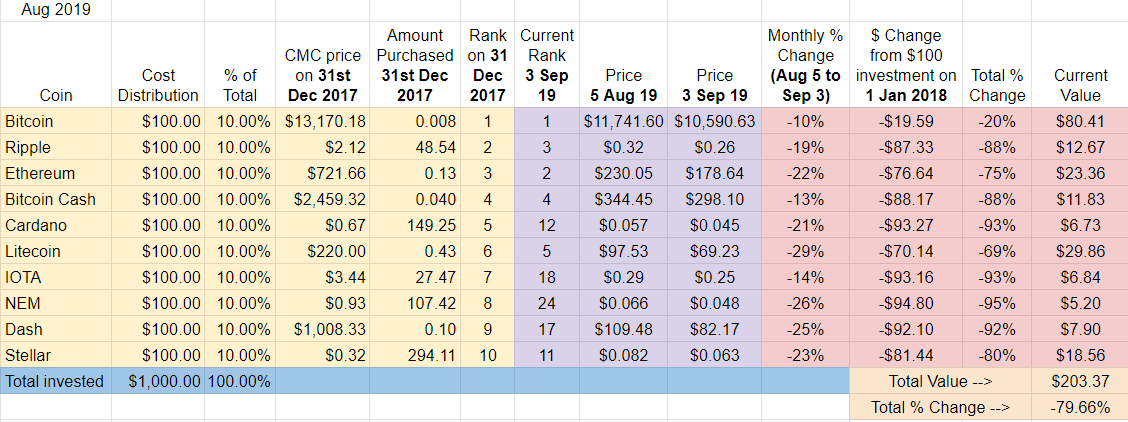Click Litecoin's CMC price '$220.00'
Screen dimensions: 1128x422
pos(322,251)
